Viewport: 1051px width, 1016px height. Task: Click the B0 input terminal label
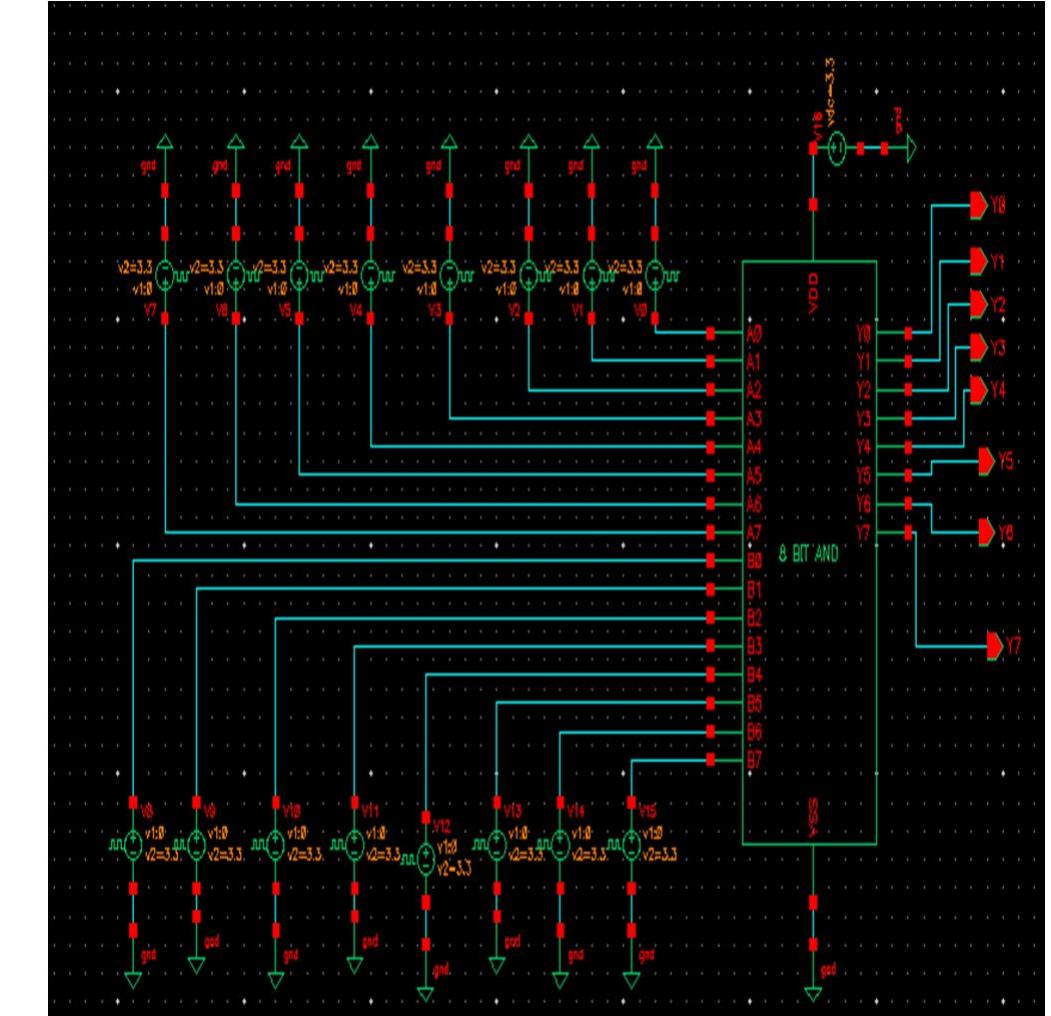(754, 561)
